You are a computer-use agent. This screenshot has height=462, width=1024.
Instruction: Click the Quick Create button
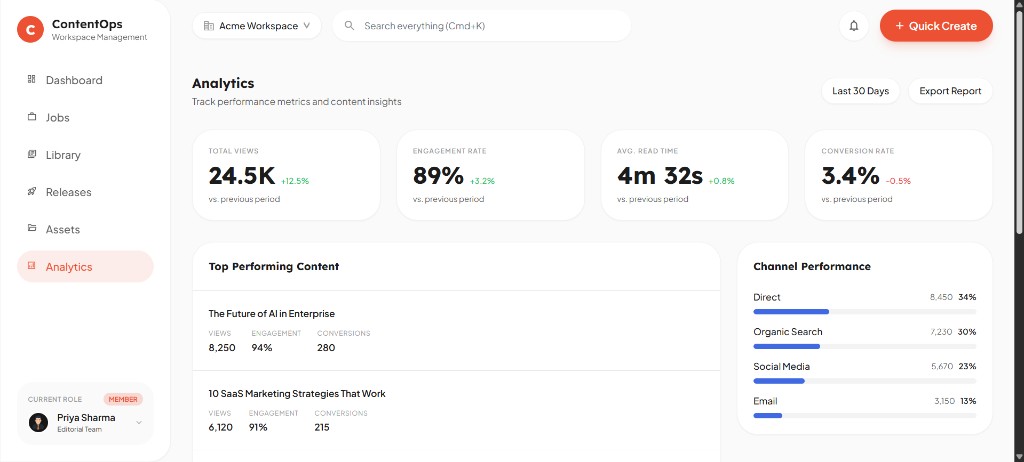tap(936, 26)
